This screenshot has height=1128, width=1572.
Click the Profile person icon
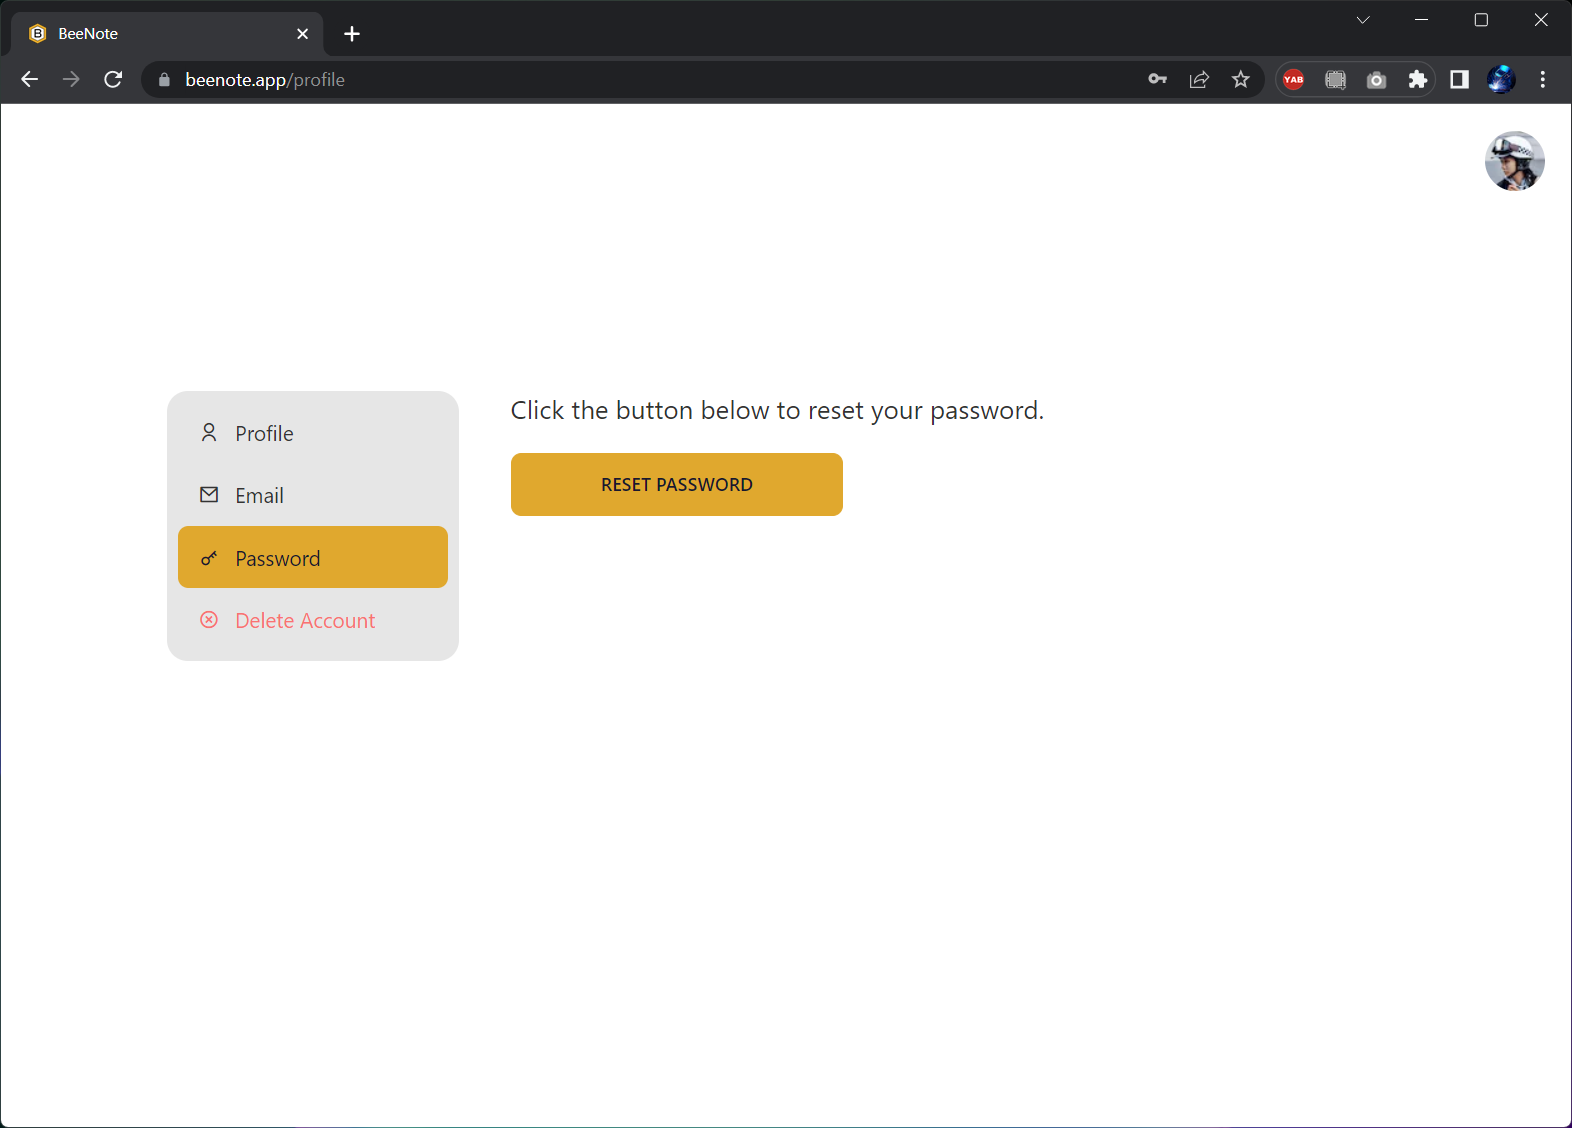tap(209, 432)
